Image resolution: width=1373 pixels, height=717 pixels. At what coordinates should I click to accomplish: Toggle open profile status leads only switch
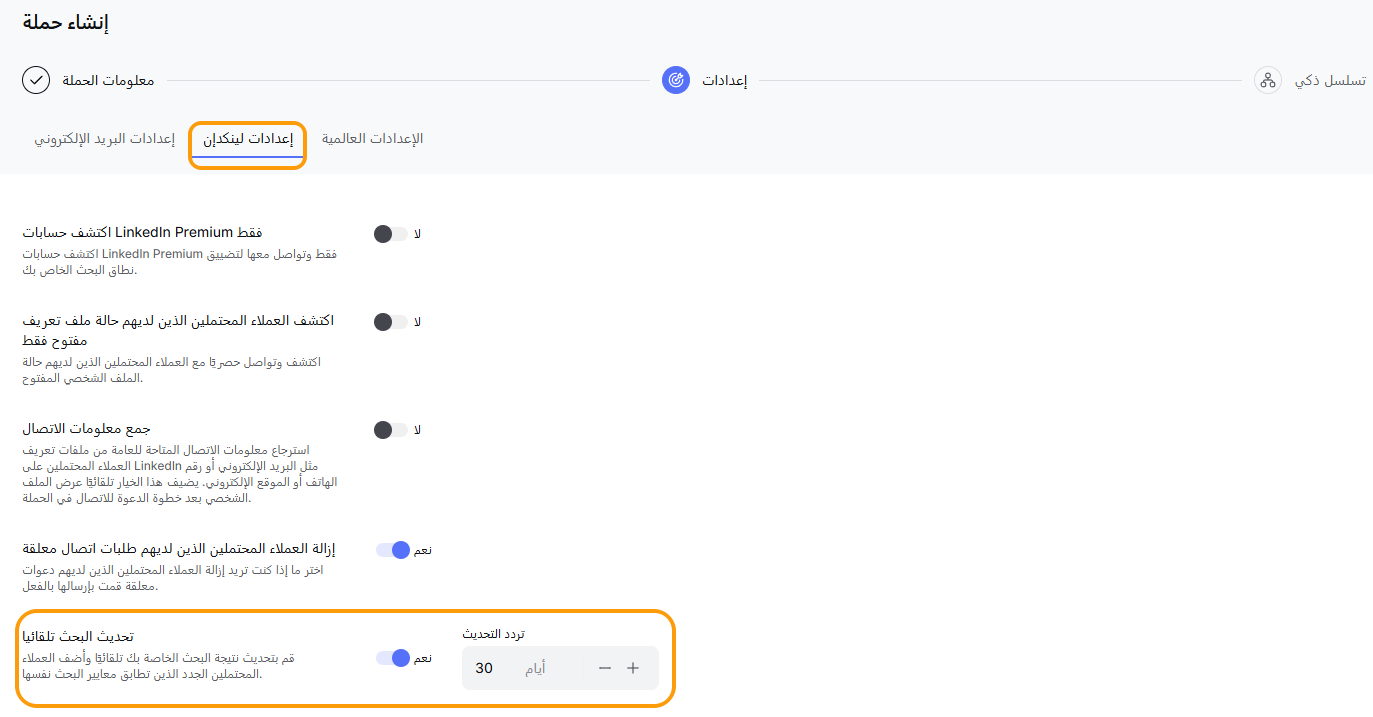coord(391,322)
